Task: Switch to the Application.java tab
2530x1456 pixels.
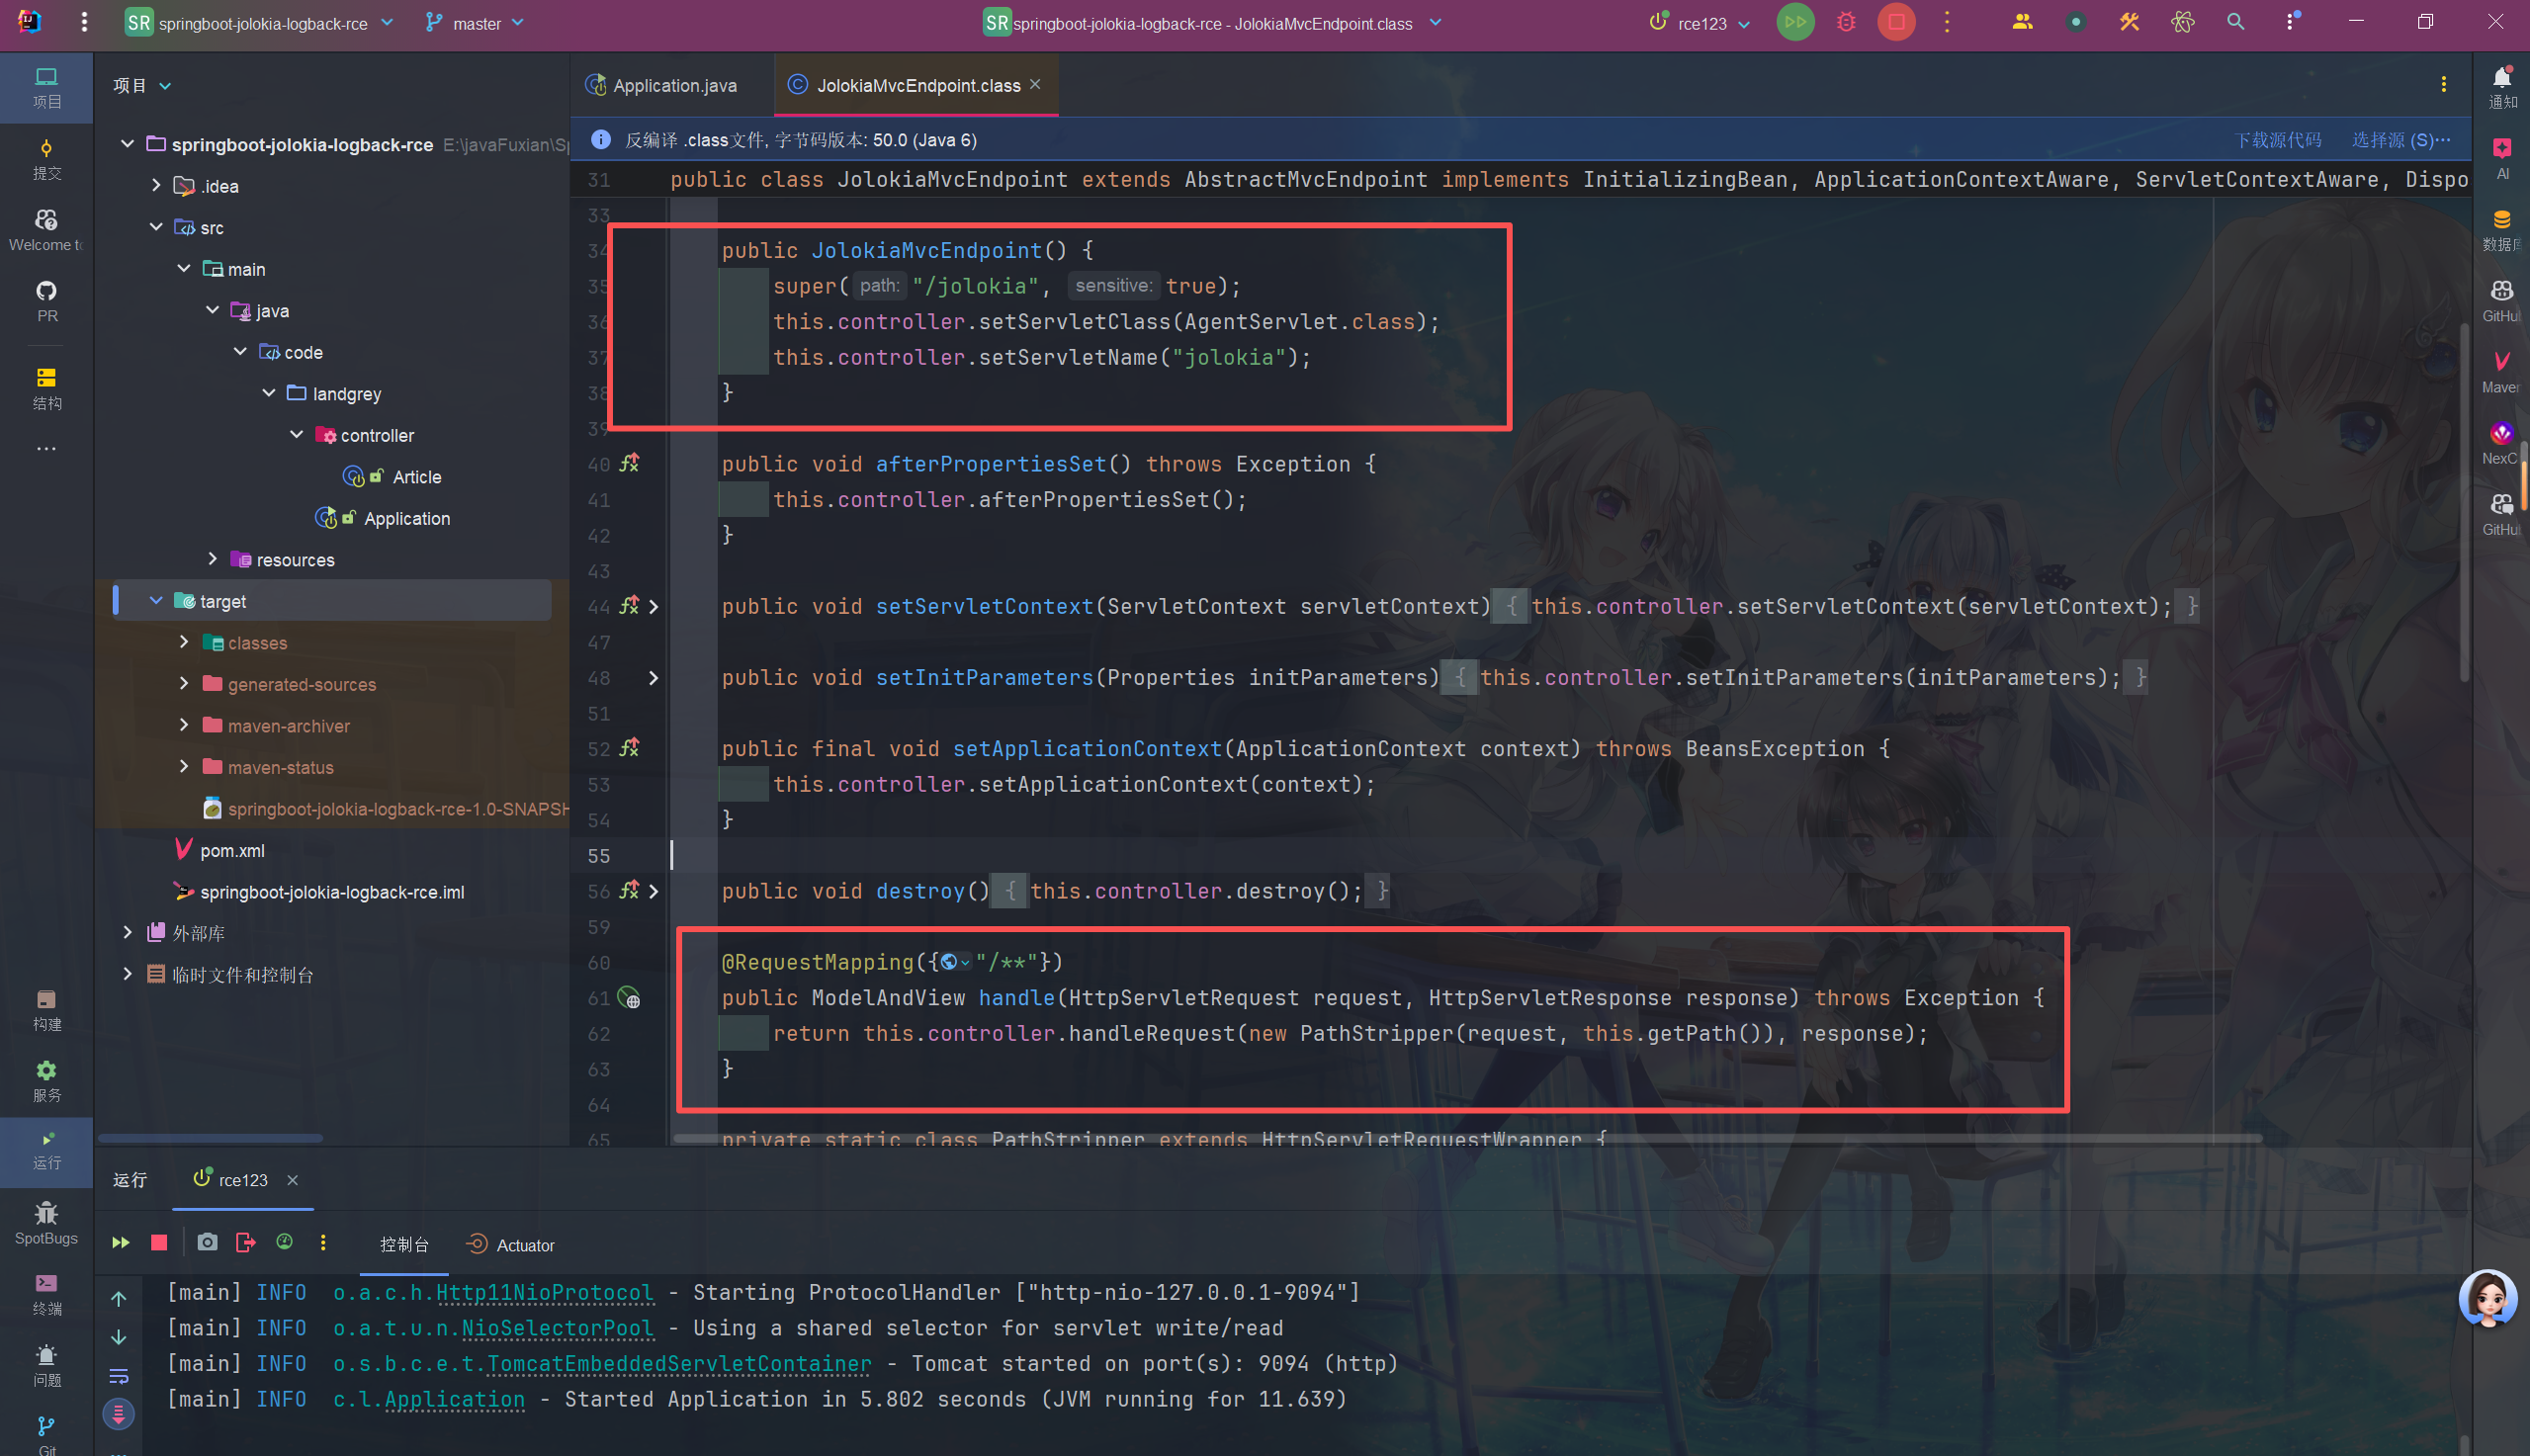Action: point(673,86)
